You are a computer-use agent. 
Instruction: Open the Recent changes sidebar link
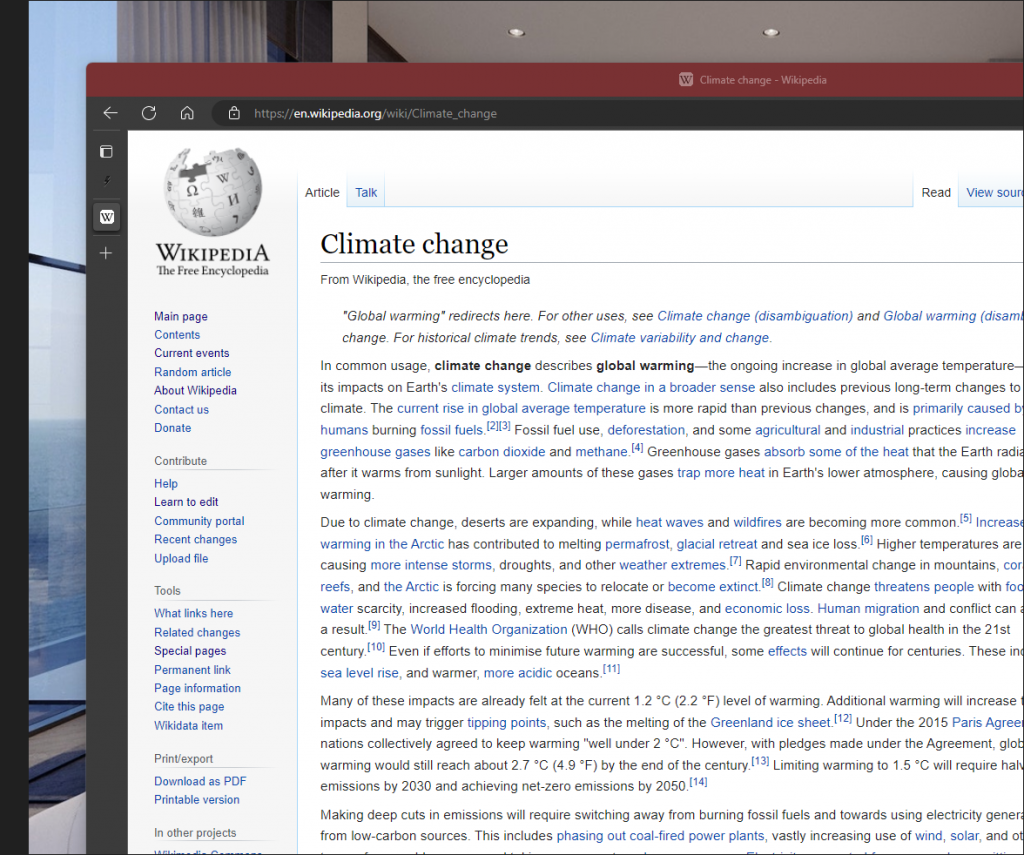pos(195,539)
